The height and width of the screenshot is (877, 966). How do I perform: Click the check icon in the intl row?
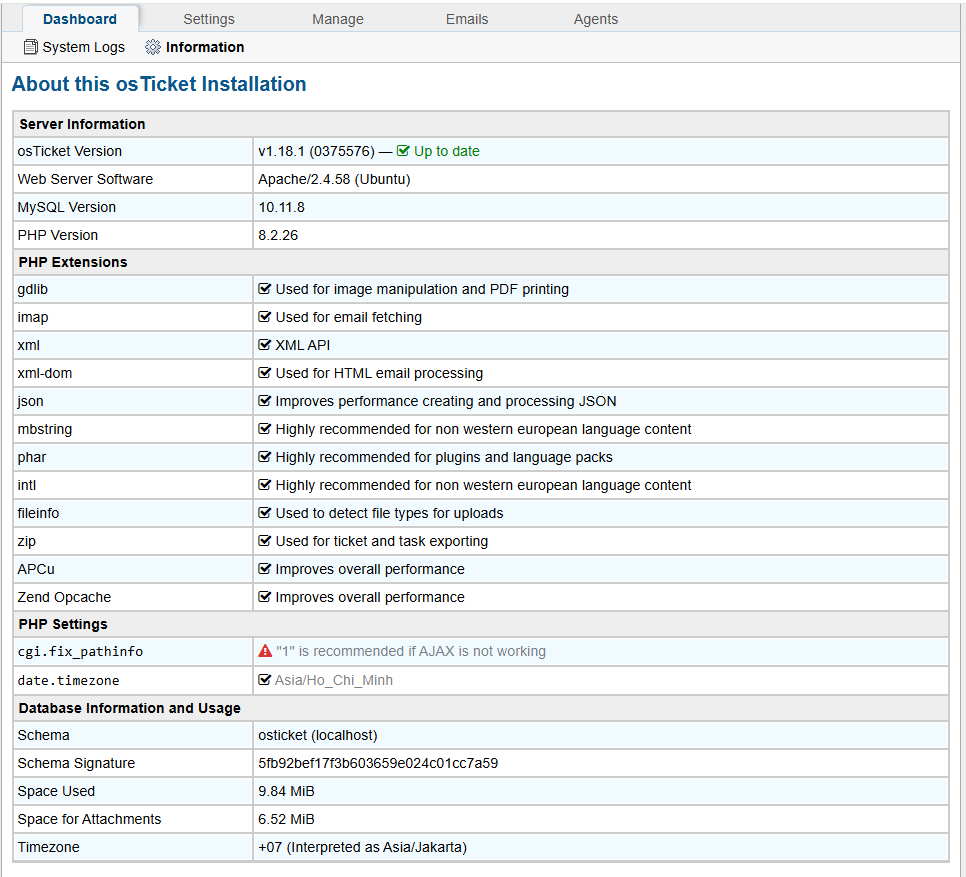[x=264, y=485]
